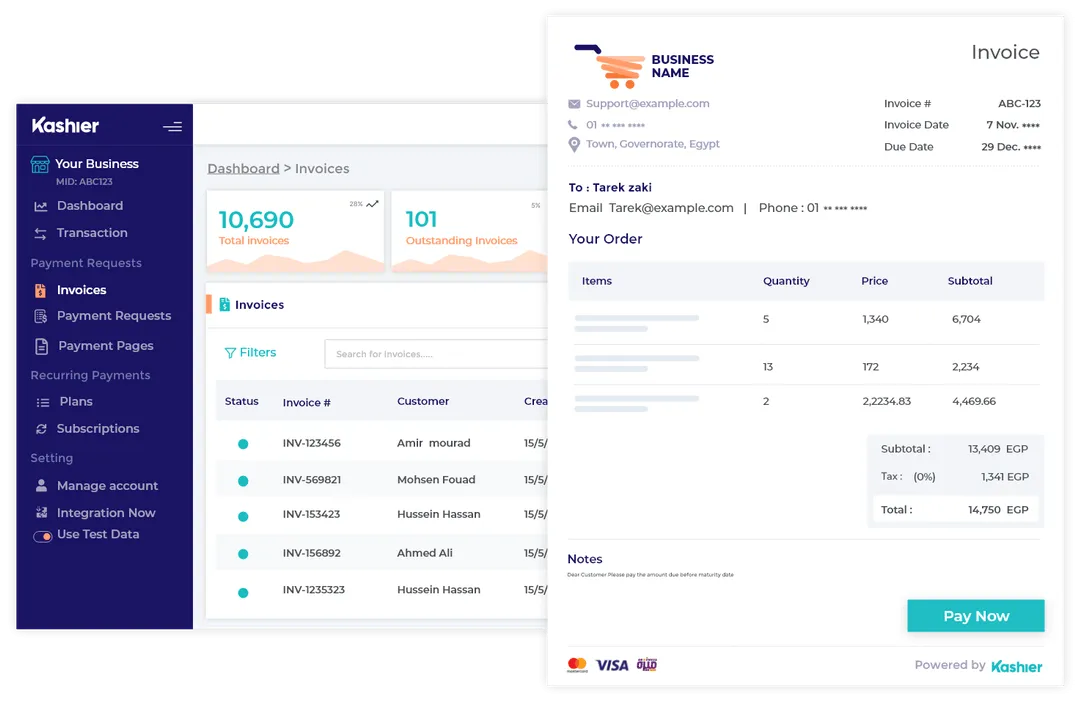Select invoice row INV-153423

pyautogui.click(x=382, y=515)
